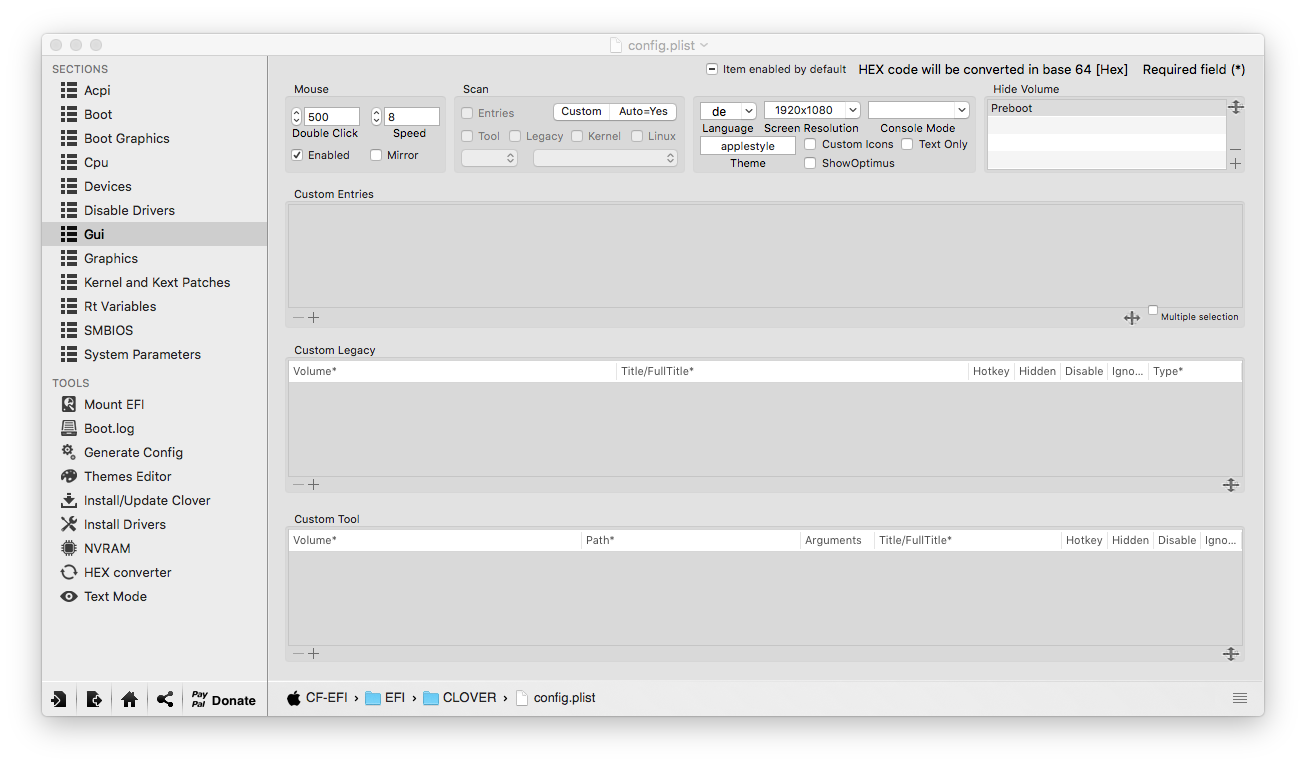Remove Hide Volume entry with minus
Screen dimensions: 1306x766
point(1236,149)
